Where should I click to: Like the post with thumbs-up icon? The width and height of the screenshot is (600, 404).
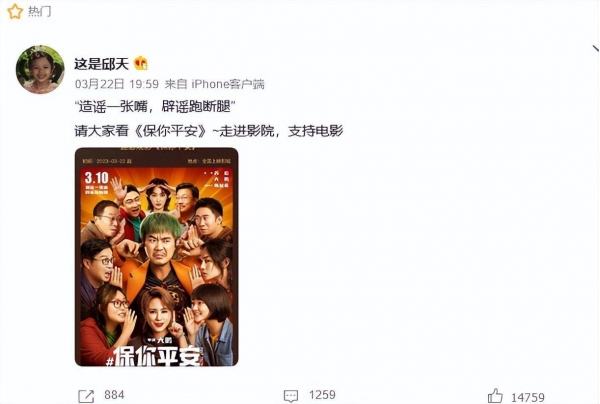(495, 396)
